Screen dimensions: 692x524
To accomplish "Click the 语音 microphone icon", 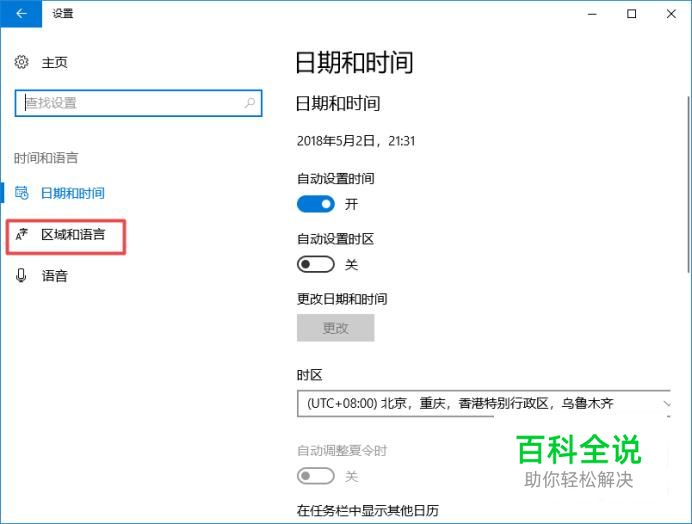I will click(21, 275).
